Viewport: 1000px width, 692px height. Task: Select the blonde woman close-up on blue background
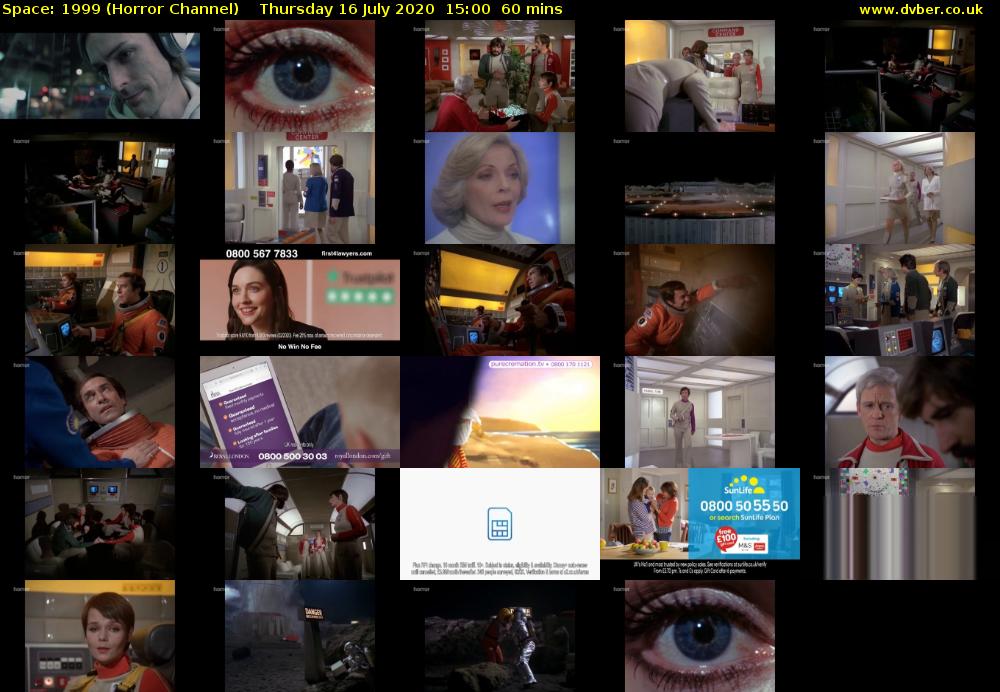[499, 188]
